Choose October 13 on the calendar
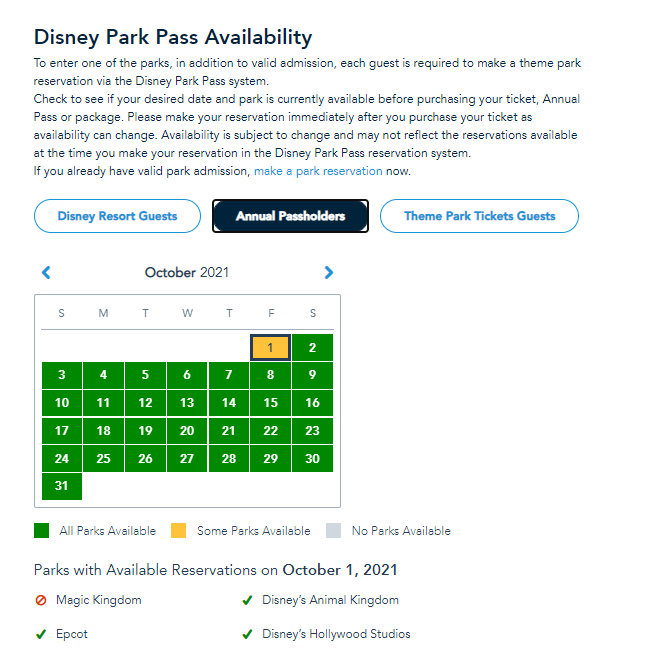The image size is (645, 670). click(x=187, y=403)
